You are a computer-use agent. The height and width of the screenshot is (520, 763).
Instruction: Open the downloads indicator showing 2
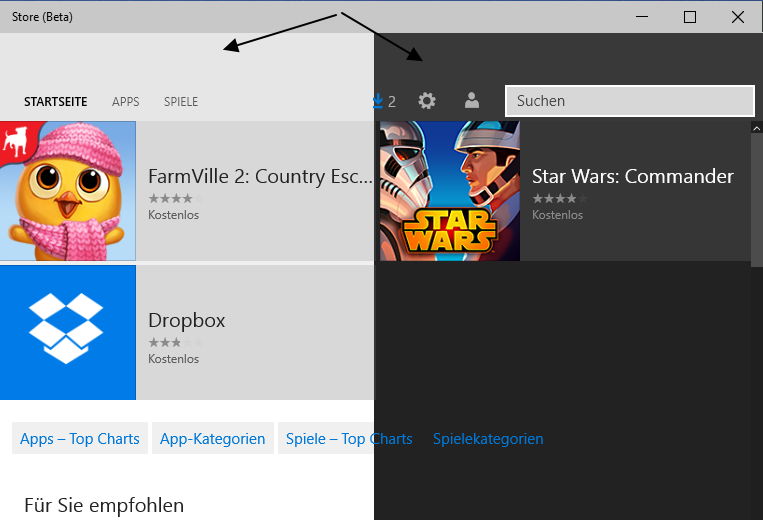click(384, 101)
